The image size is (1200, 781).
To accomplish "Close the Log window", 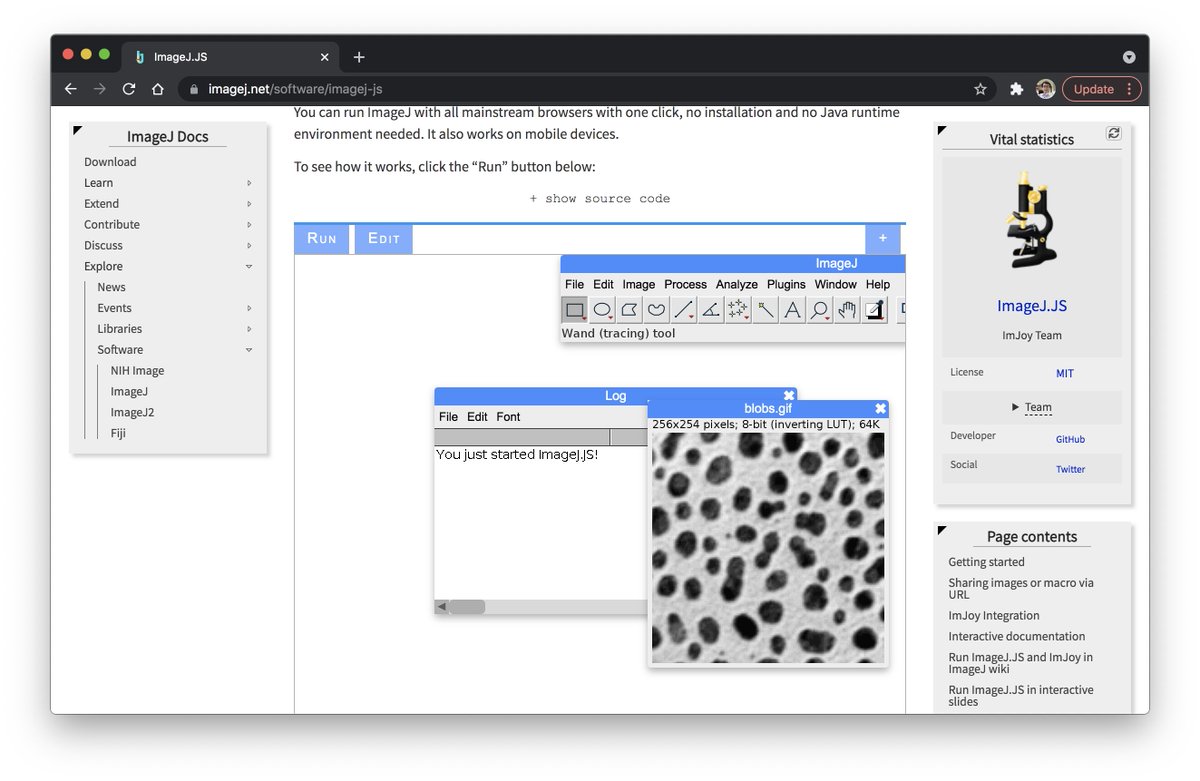I will click(789, 395).
